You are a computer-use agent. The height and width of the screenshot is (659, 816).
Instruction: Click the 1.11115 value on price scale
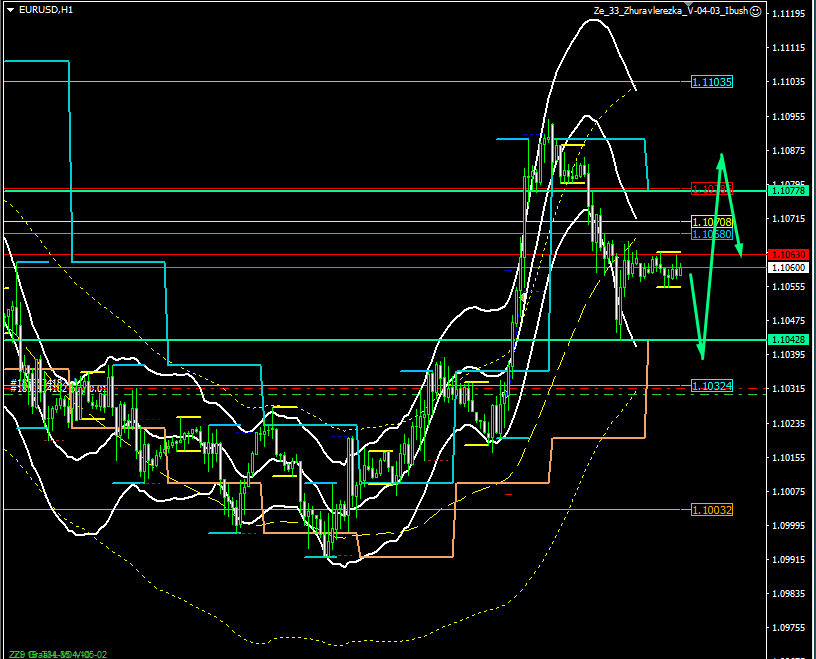coord(788,48)
